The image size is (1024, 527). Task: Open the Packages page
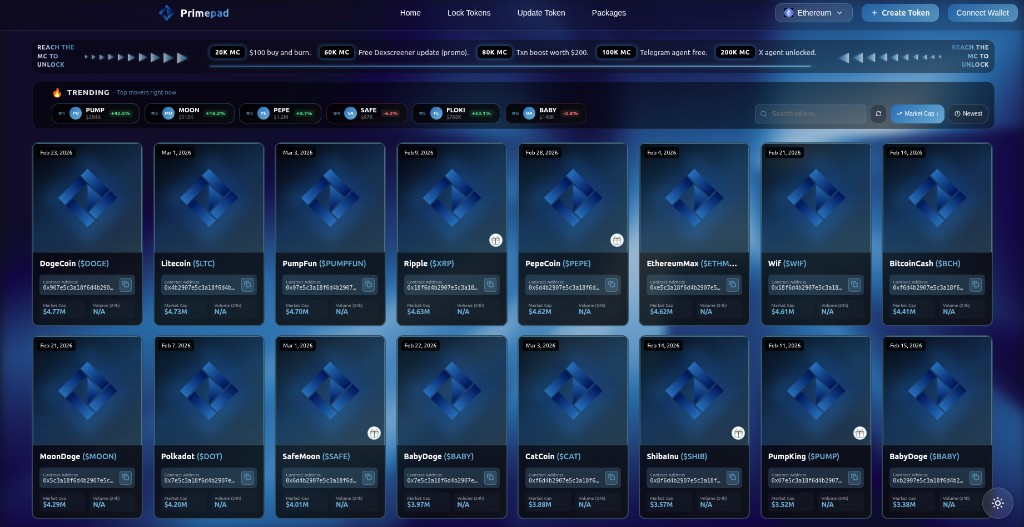click(609, 13)
